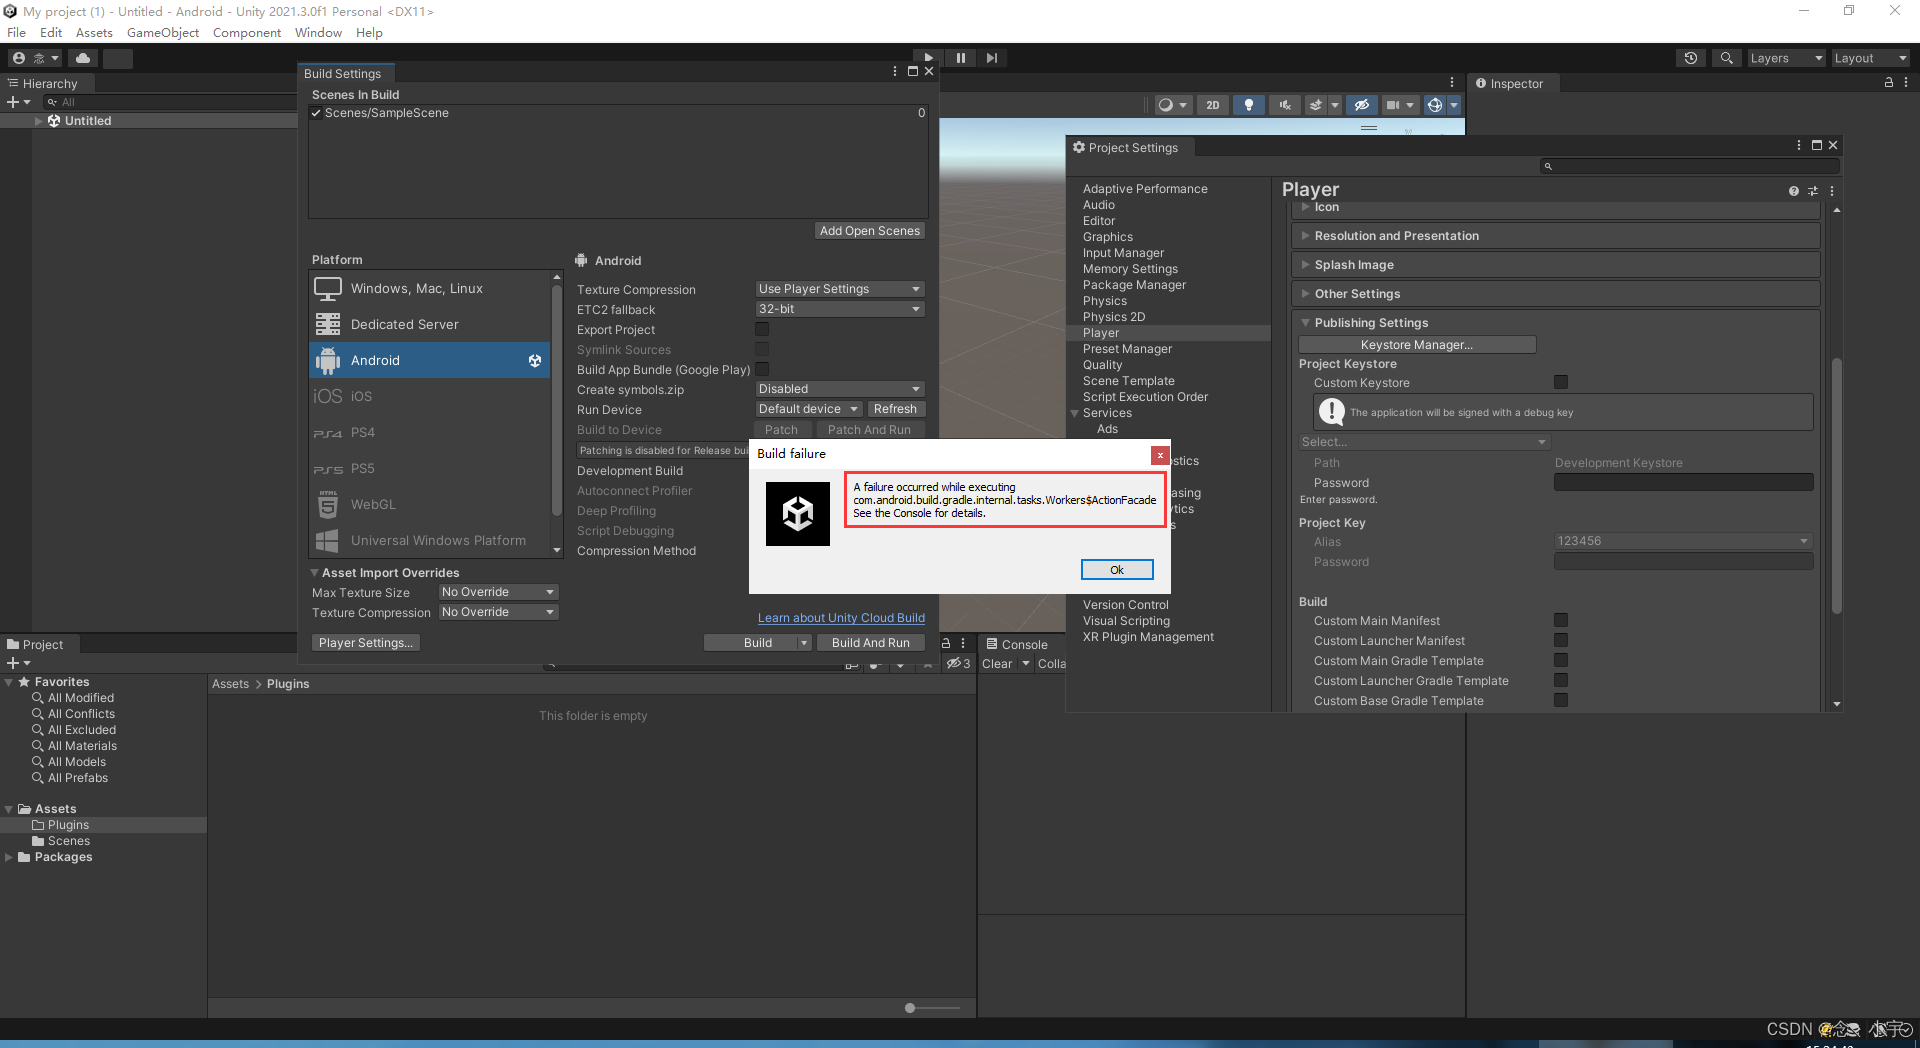Open the Component menu

pyautogui.click(x=247, y=32)
